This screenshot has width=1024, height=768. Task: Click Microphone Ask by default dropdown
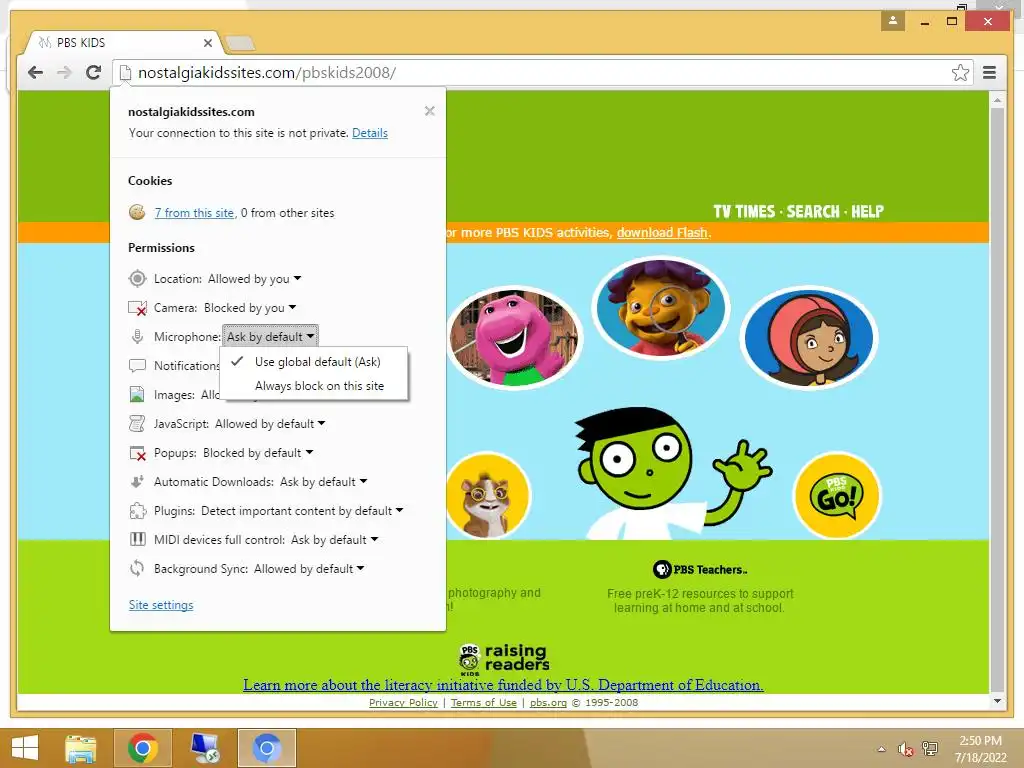270,336
